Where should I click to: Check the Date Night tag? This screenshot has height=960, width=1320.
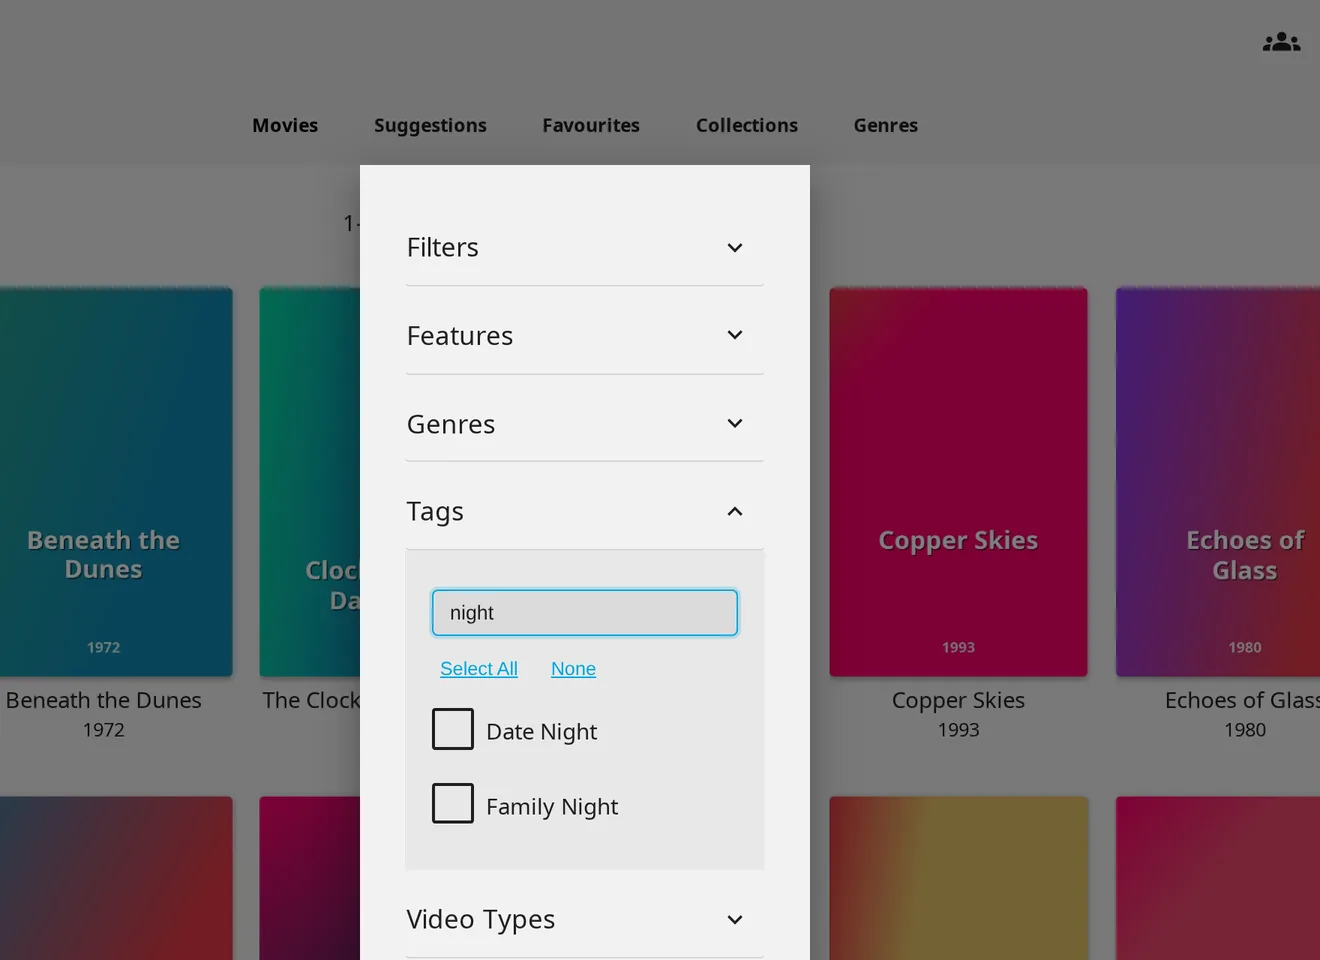[x=453, y=729]
